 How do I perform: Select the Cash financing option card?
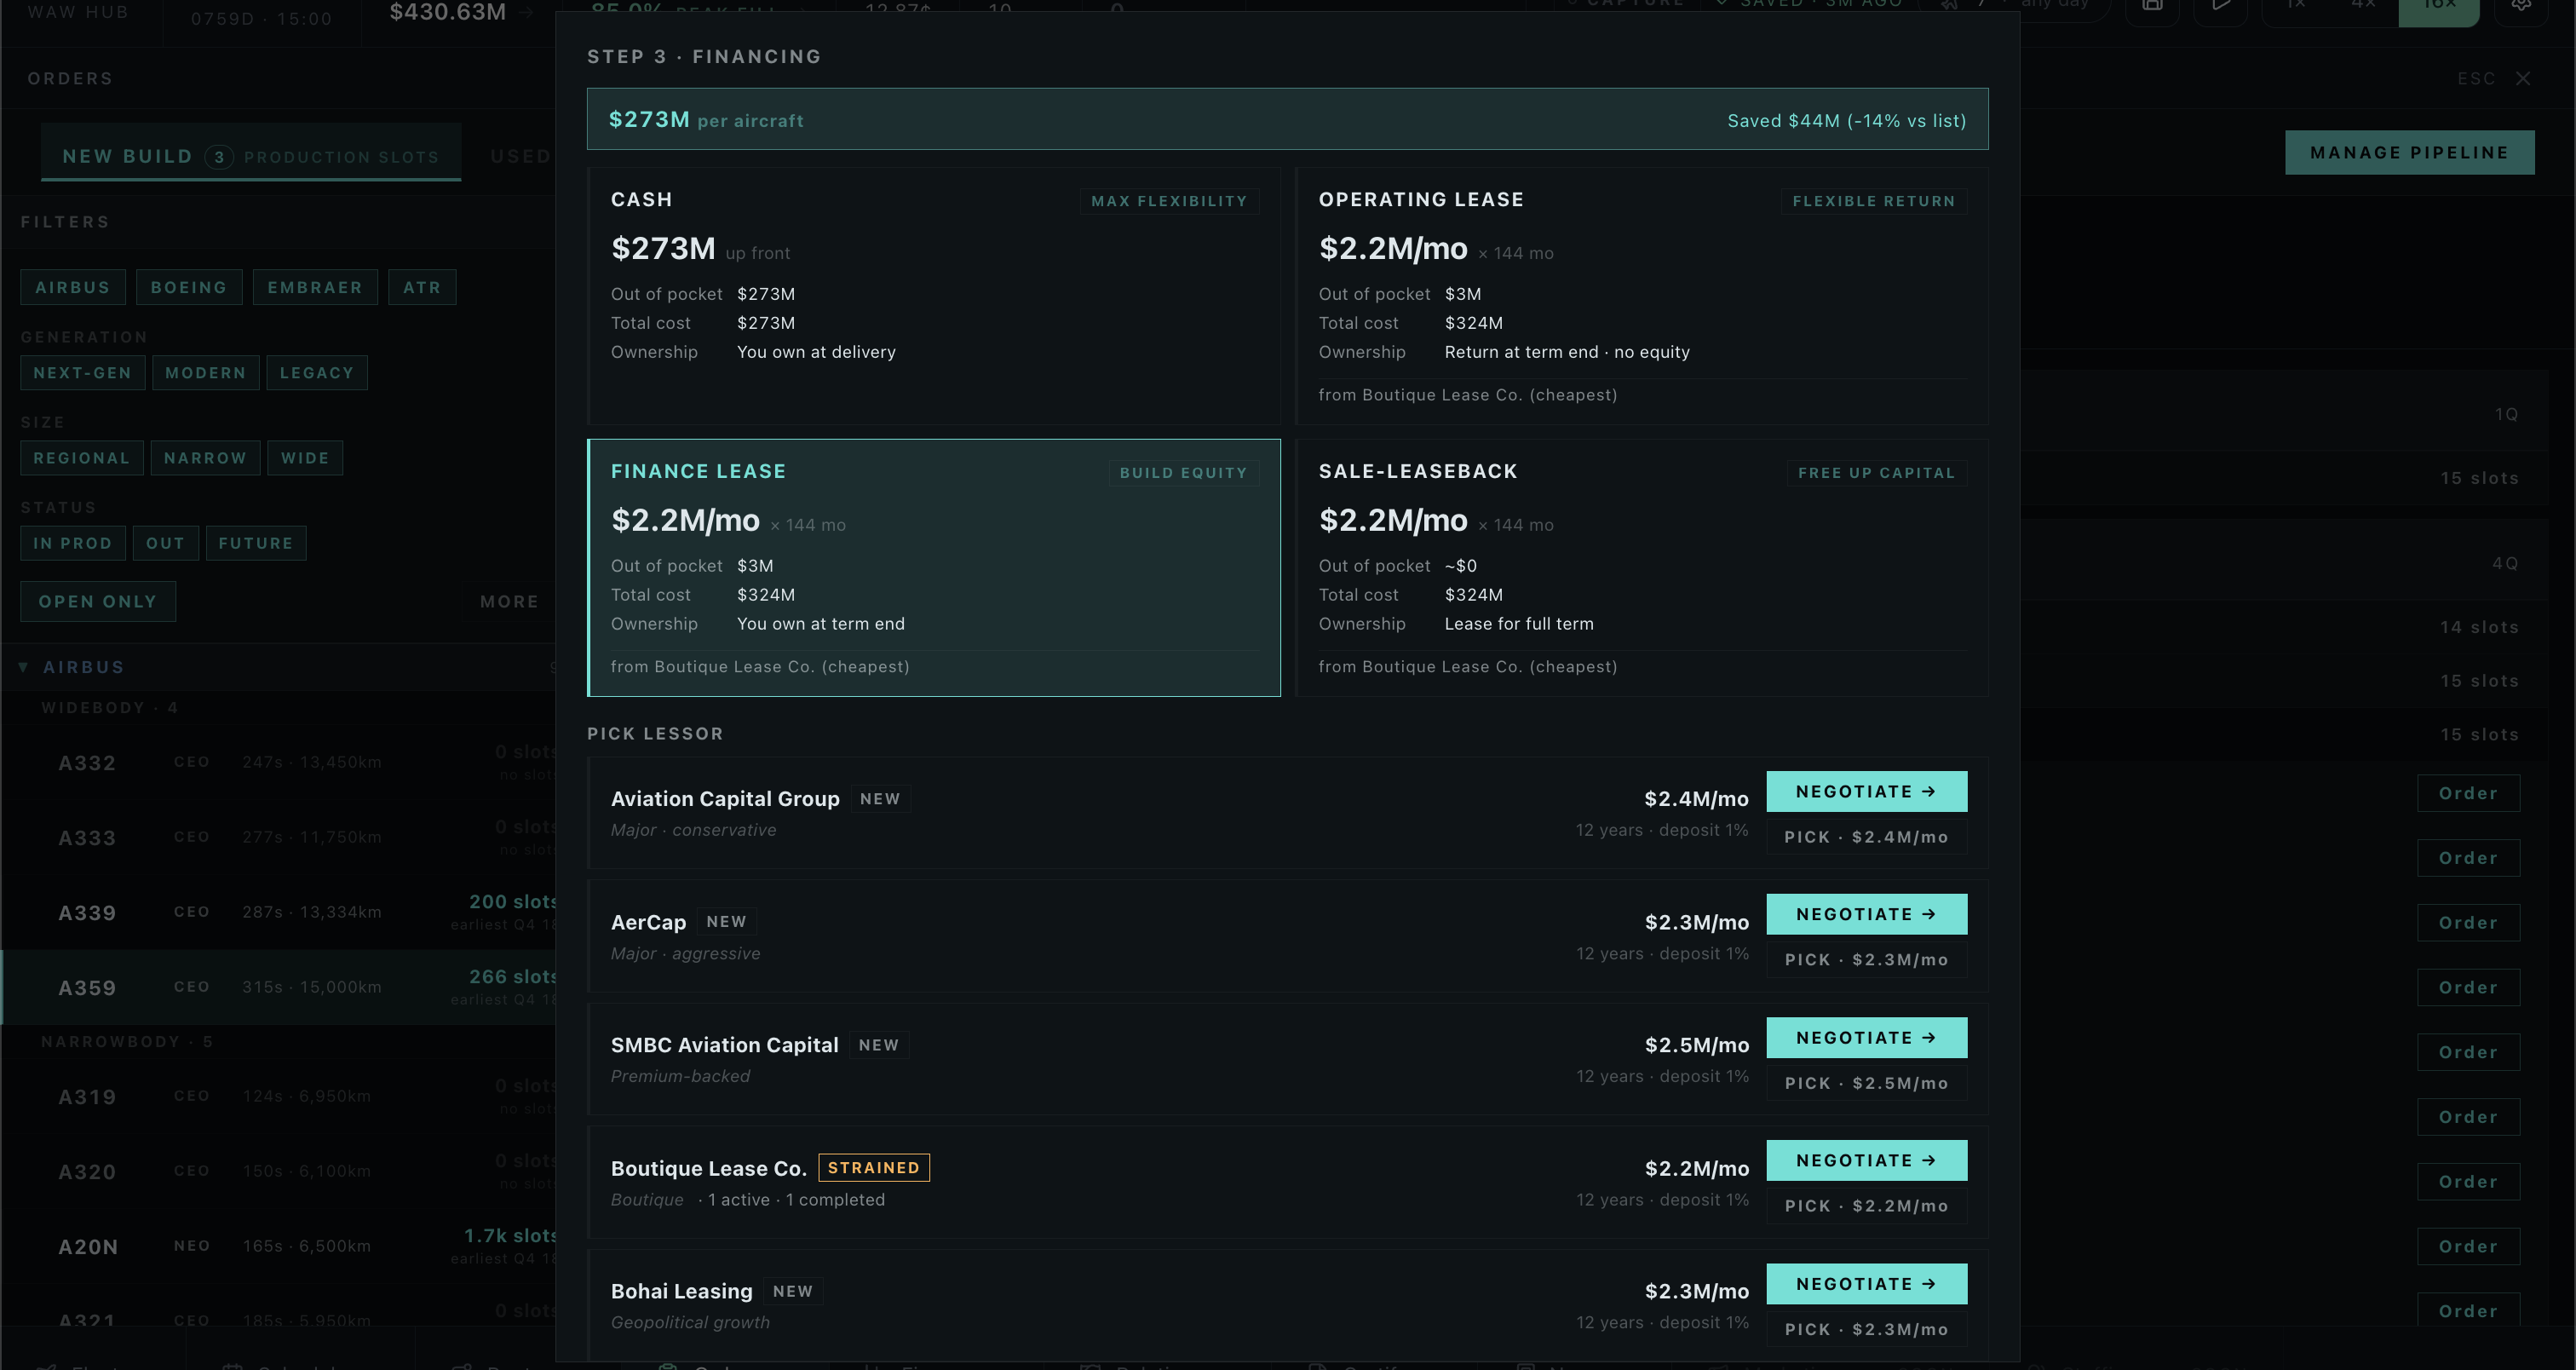[934, 296]
